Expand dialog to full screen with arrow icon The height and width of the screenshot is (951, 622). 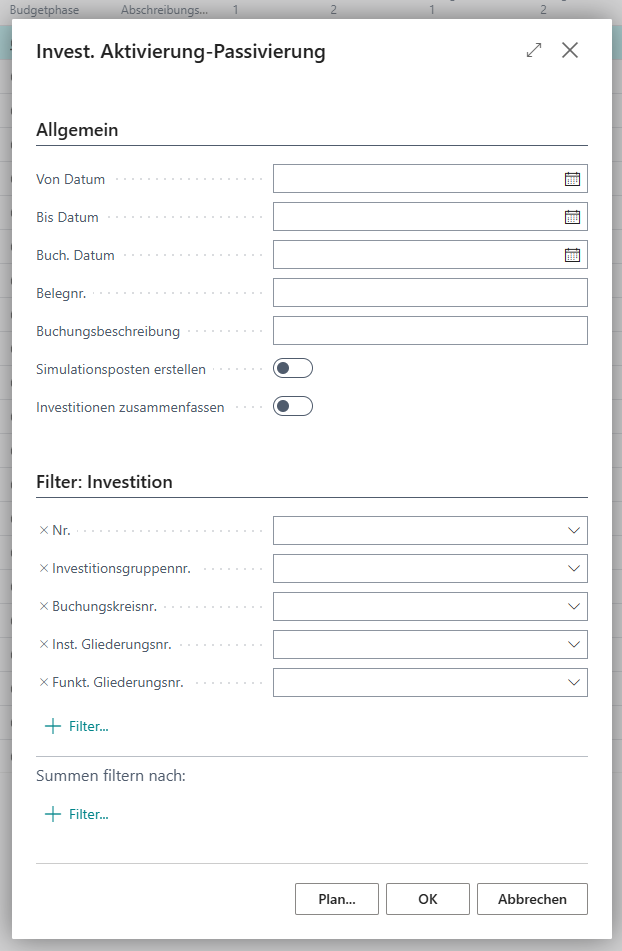(x=533, y=50)
